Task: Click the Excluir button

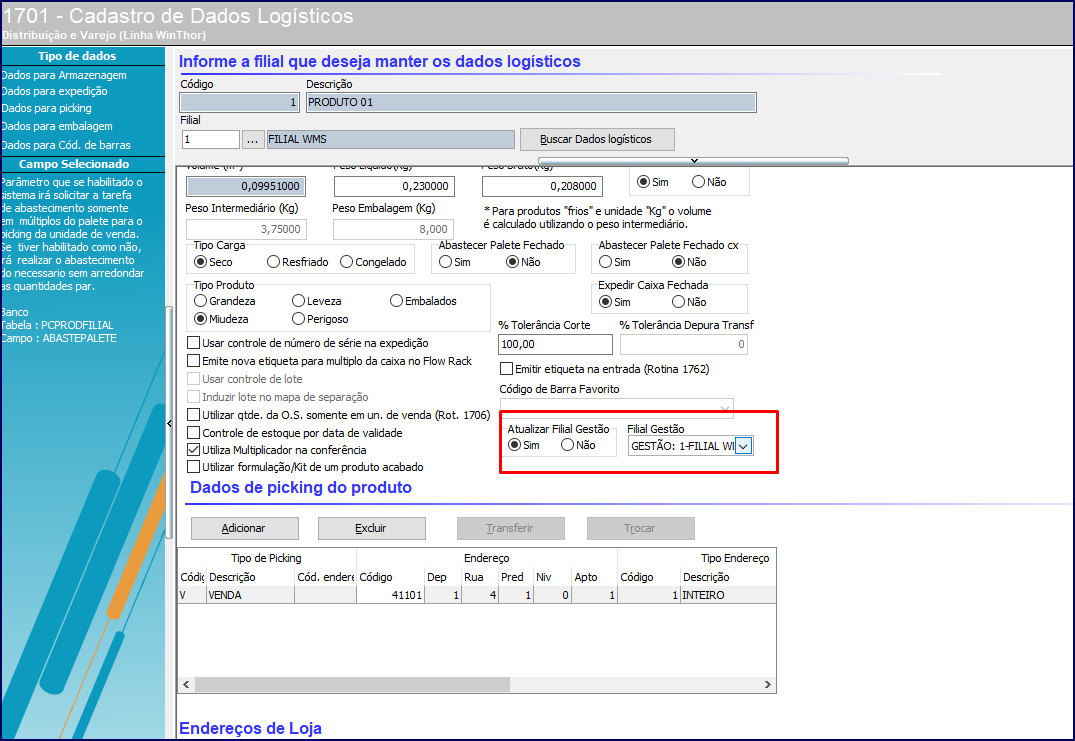Action: 372,529
